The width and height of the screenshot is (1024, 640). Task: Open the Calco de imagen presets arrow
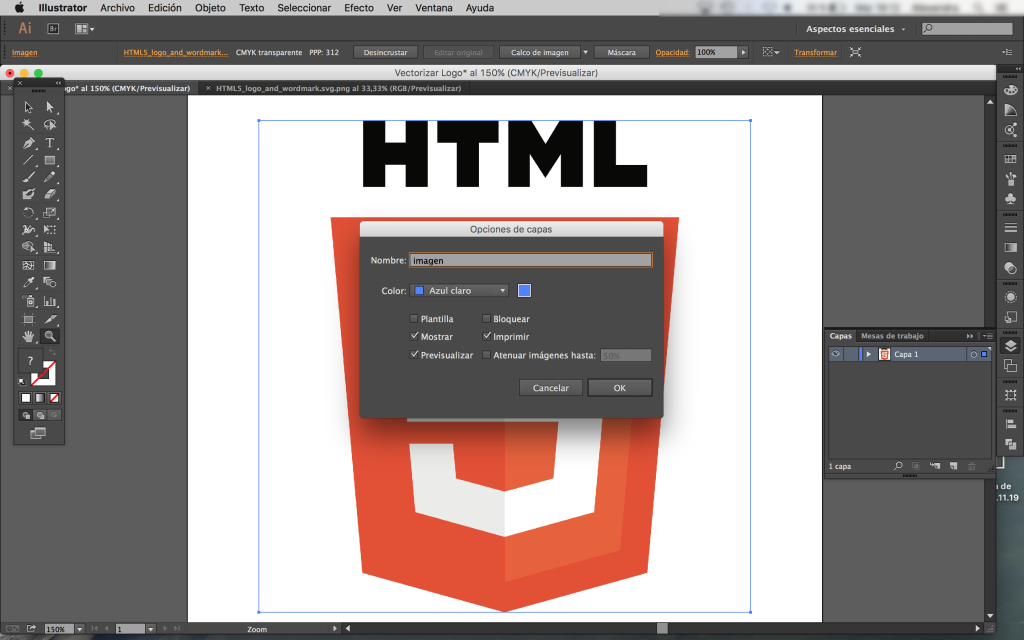585,52
